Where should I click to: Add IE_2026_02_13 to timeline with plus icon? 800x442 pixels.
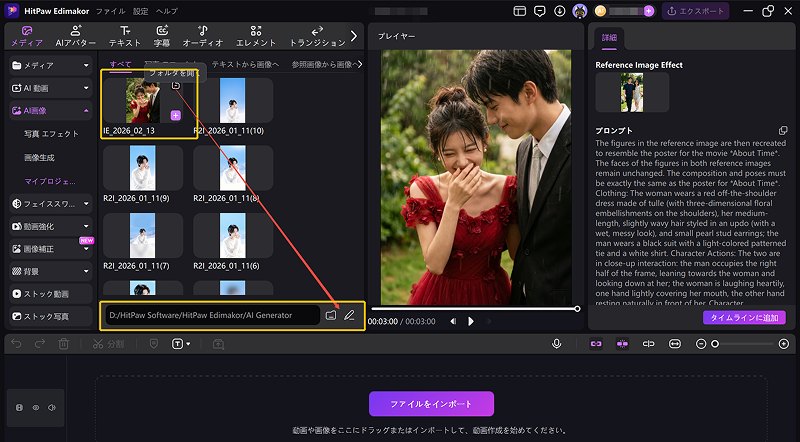tap(176, 115)
